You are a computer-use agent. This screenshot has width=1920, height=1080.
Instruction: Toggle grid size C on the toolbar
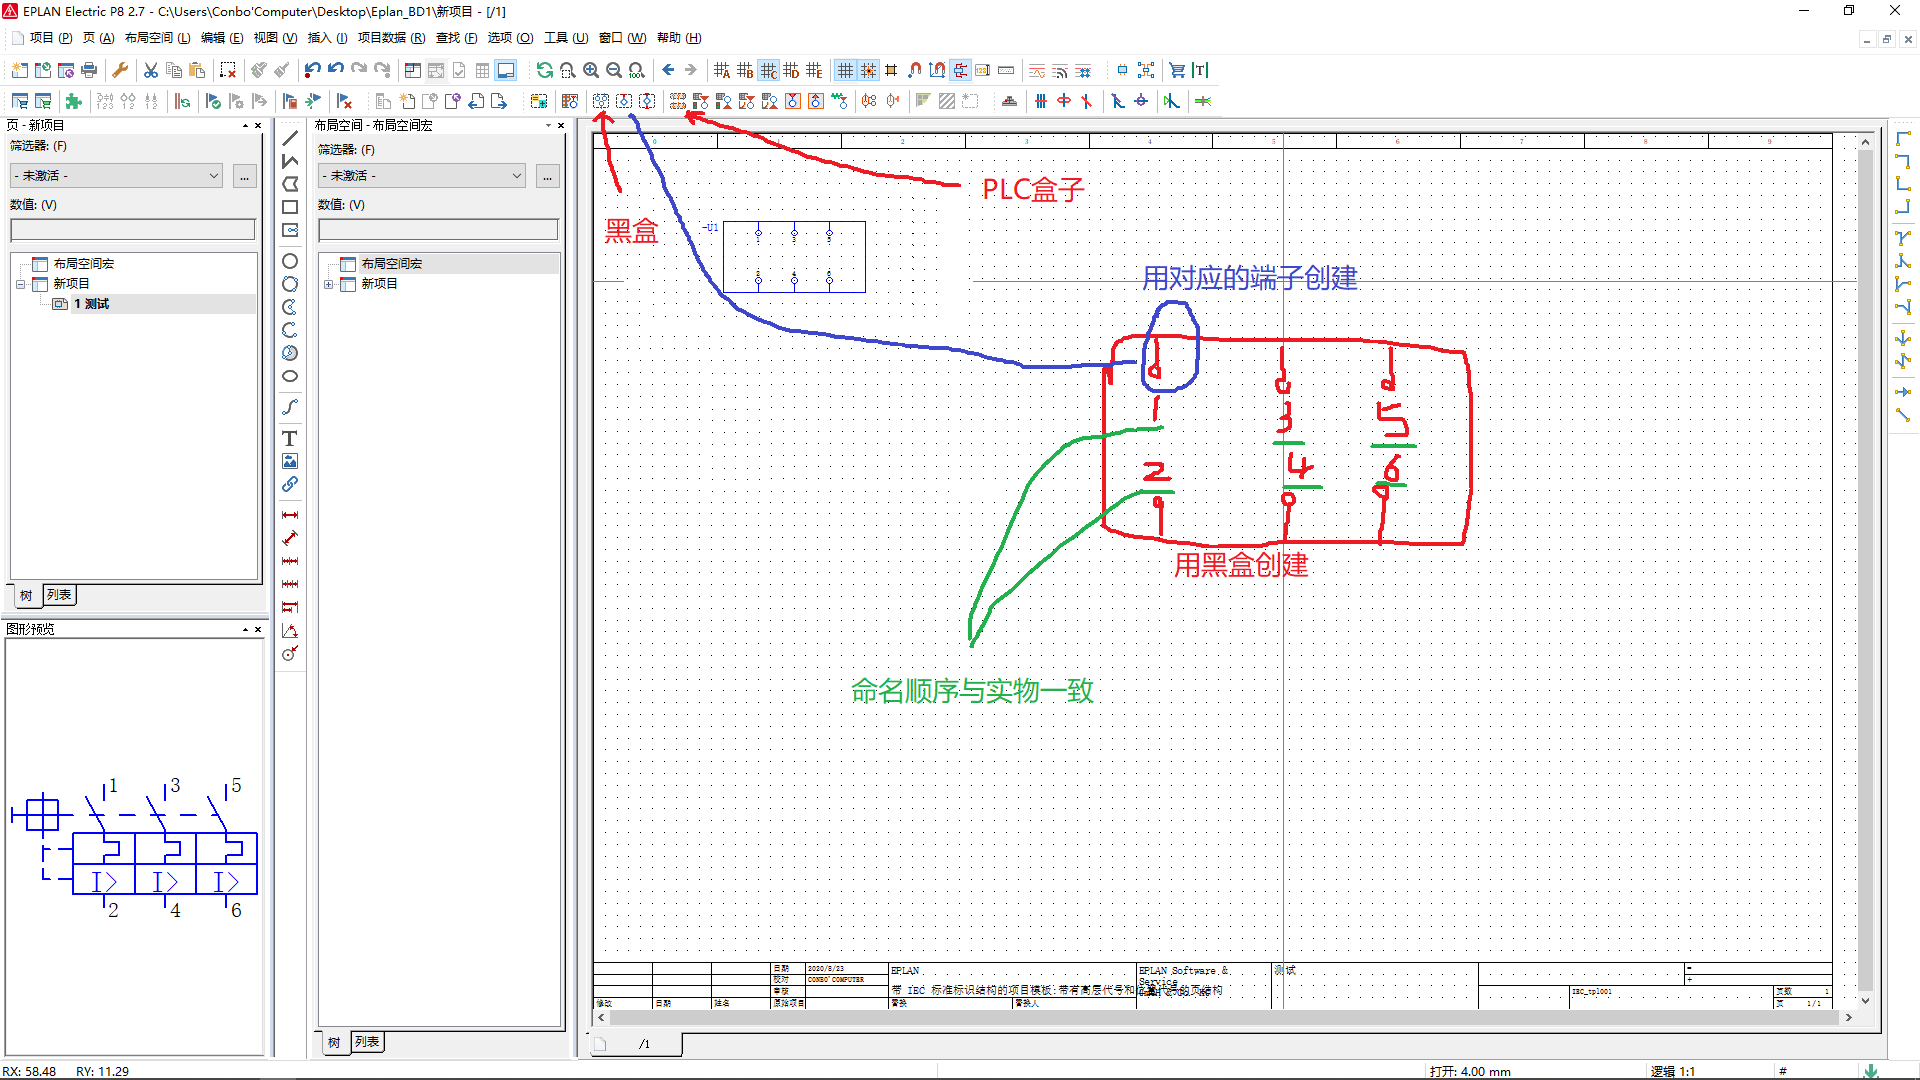click(768, 70)
